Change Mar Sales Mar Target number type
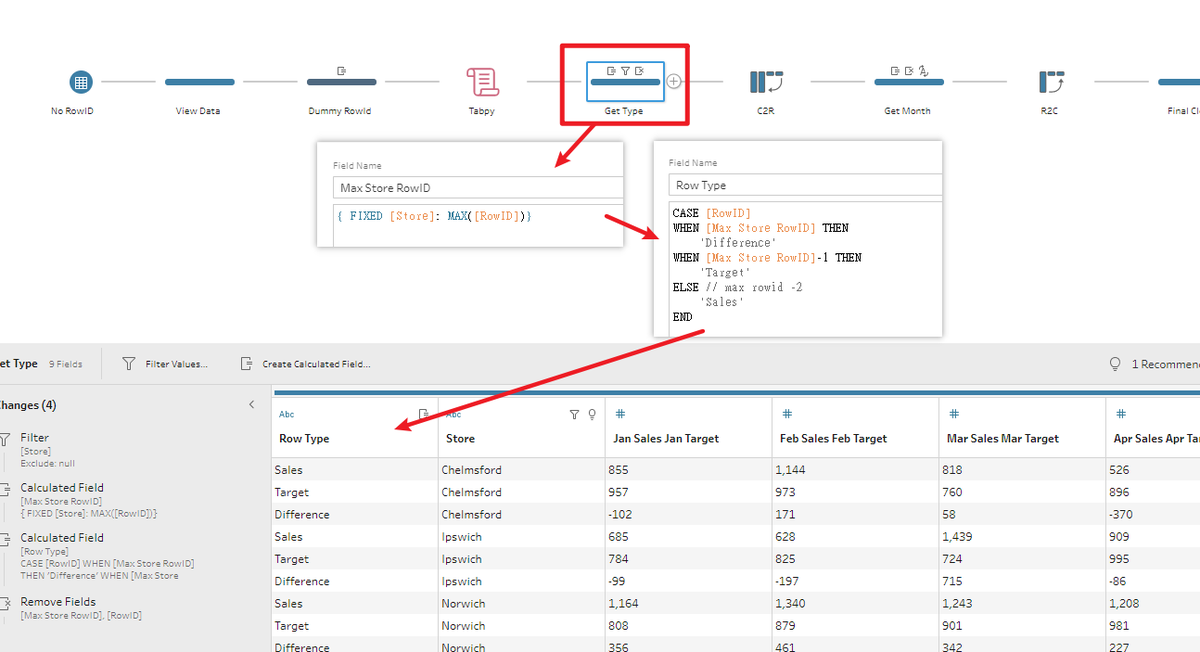The width and height of the screenshot is (1200, 652). click(x=954, y=414)
